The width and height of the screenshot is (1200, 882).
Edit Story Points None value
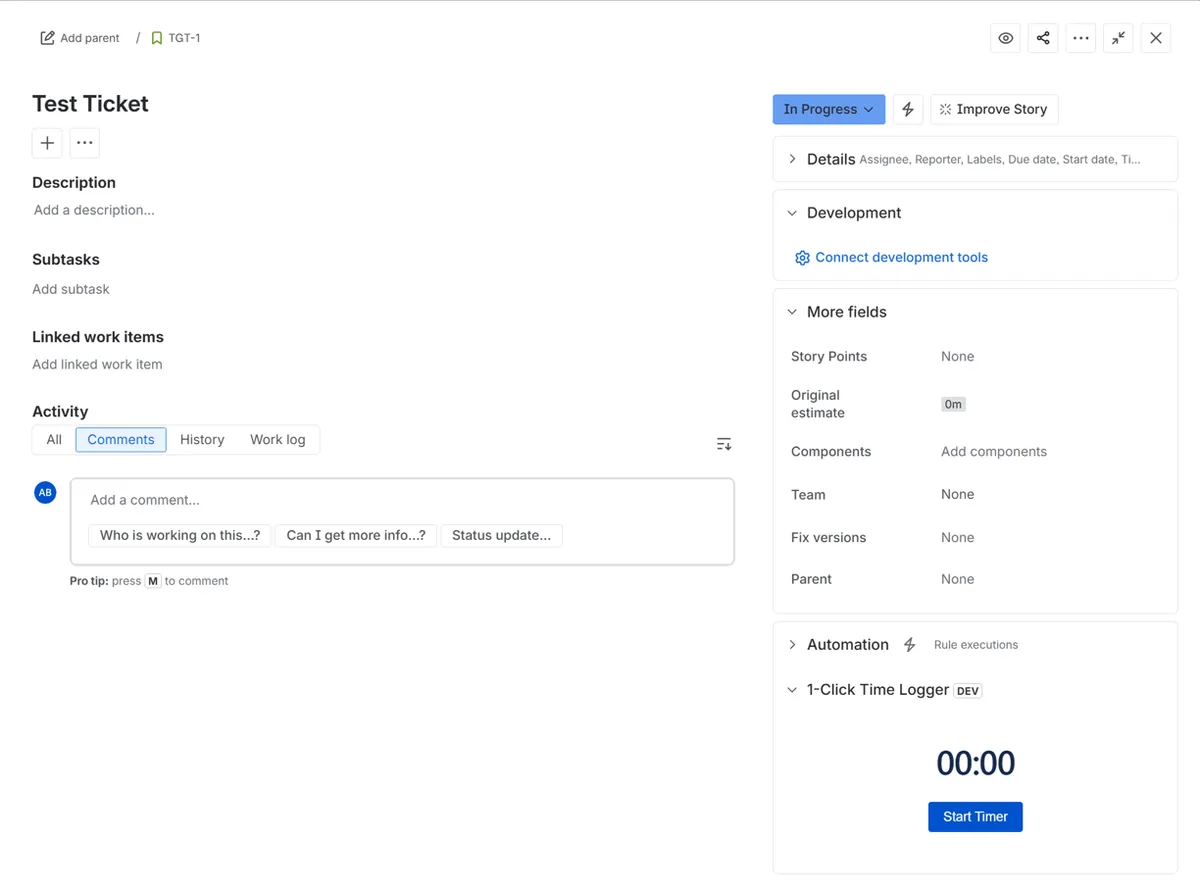957,356
